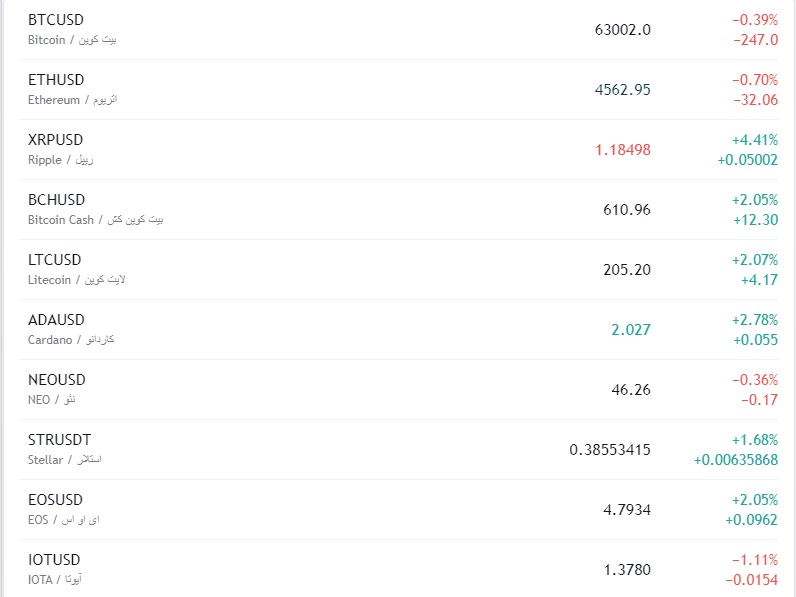Select the Stellar price 0.38553415
796x597 pixels.
[610, 450]
